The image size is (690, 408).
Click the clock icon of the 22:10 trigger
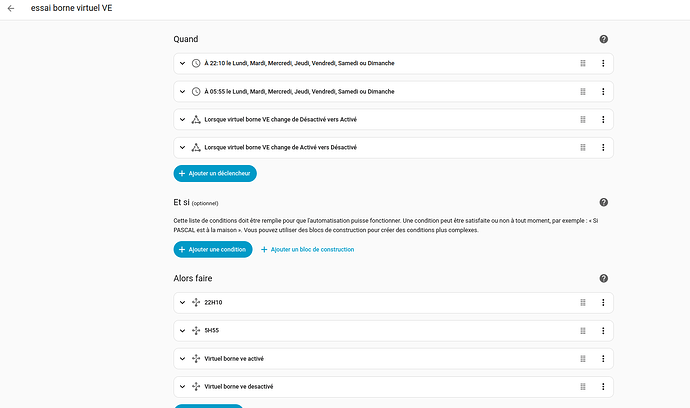pyautogui.click(x=196, y=63)
